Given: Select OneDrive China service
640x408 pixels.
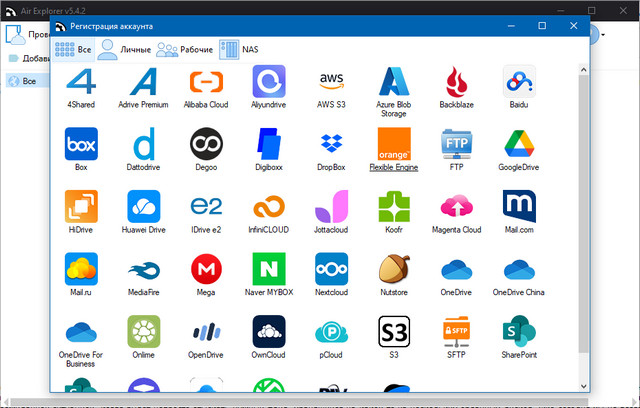Looking at the screenshot, I should click(x=519, y=269).
